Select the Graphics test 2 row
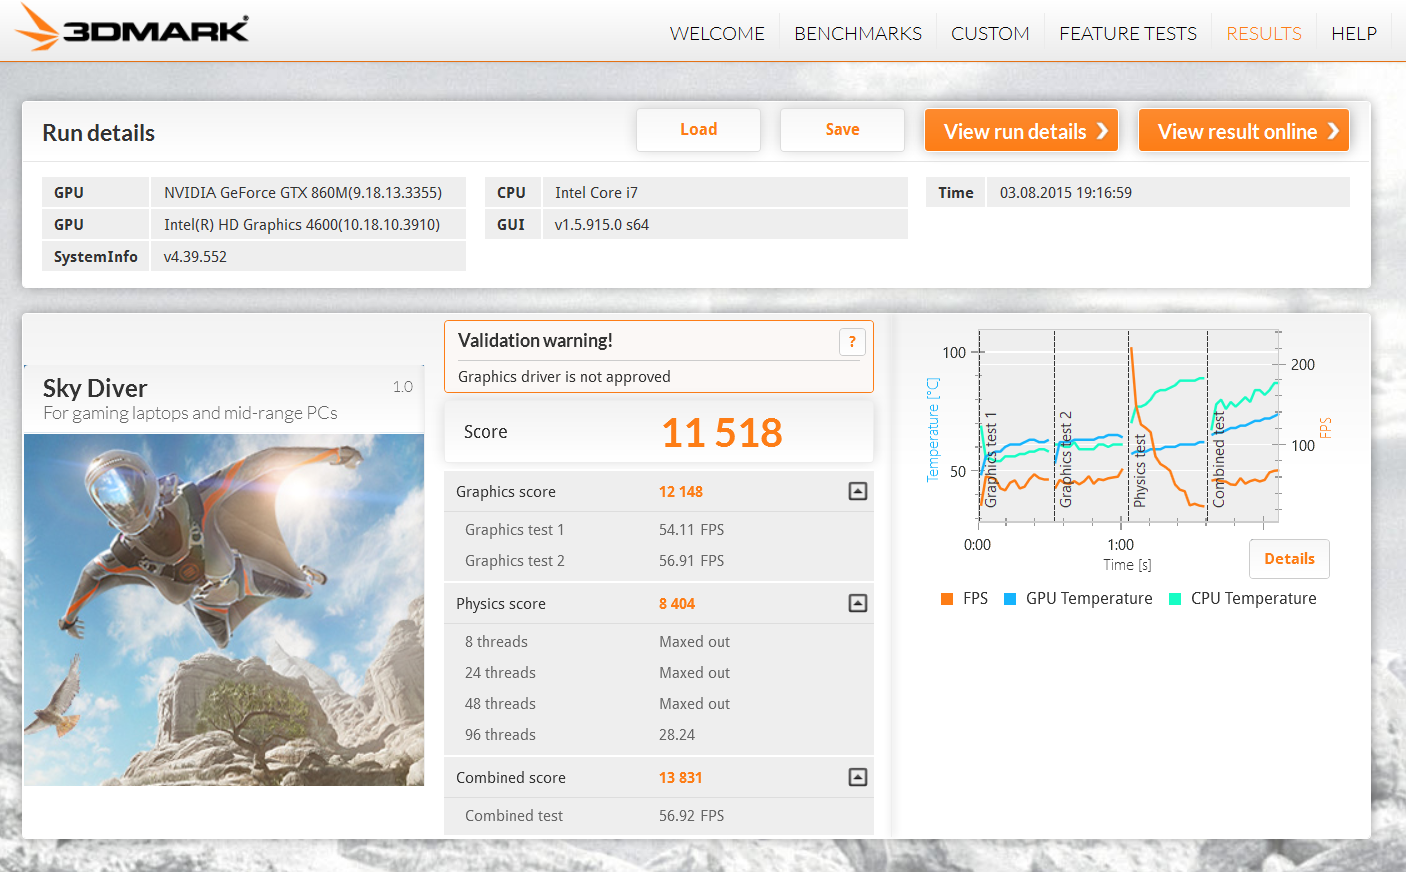The image size is (1406, 872). coord(659,561)
